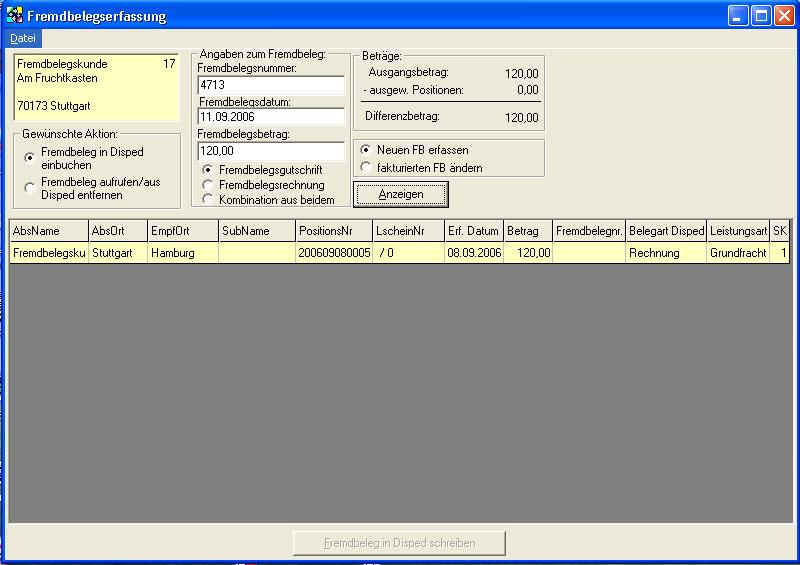Screen dimensions: 800x565
Task: Open the Datei menu
Action: pos(22,38)
